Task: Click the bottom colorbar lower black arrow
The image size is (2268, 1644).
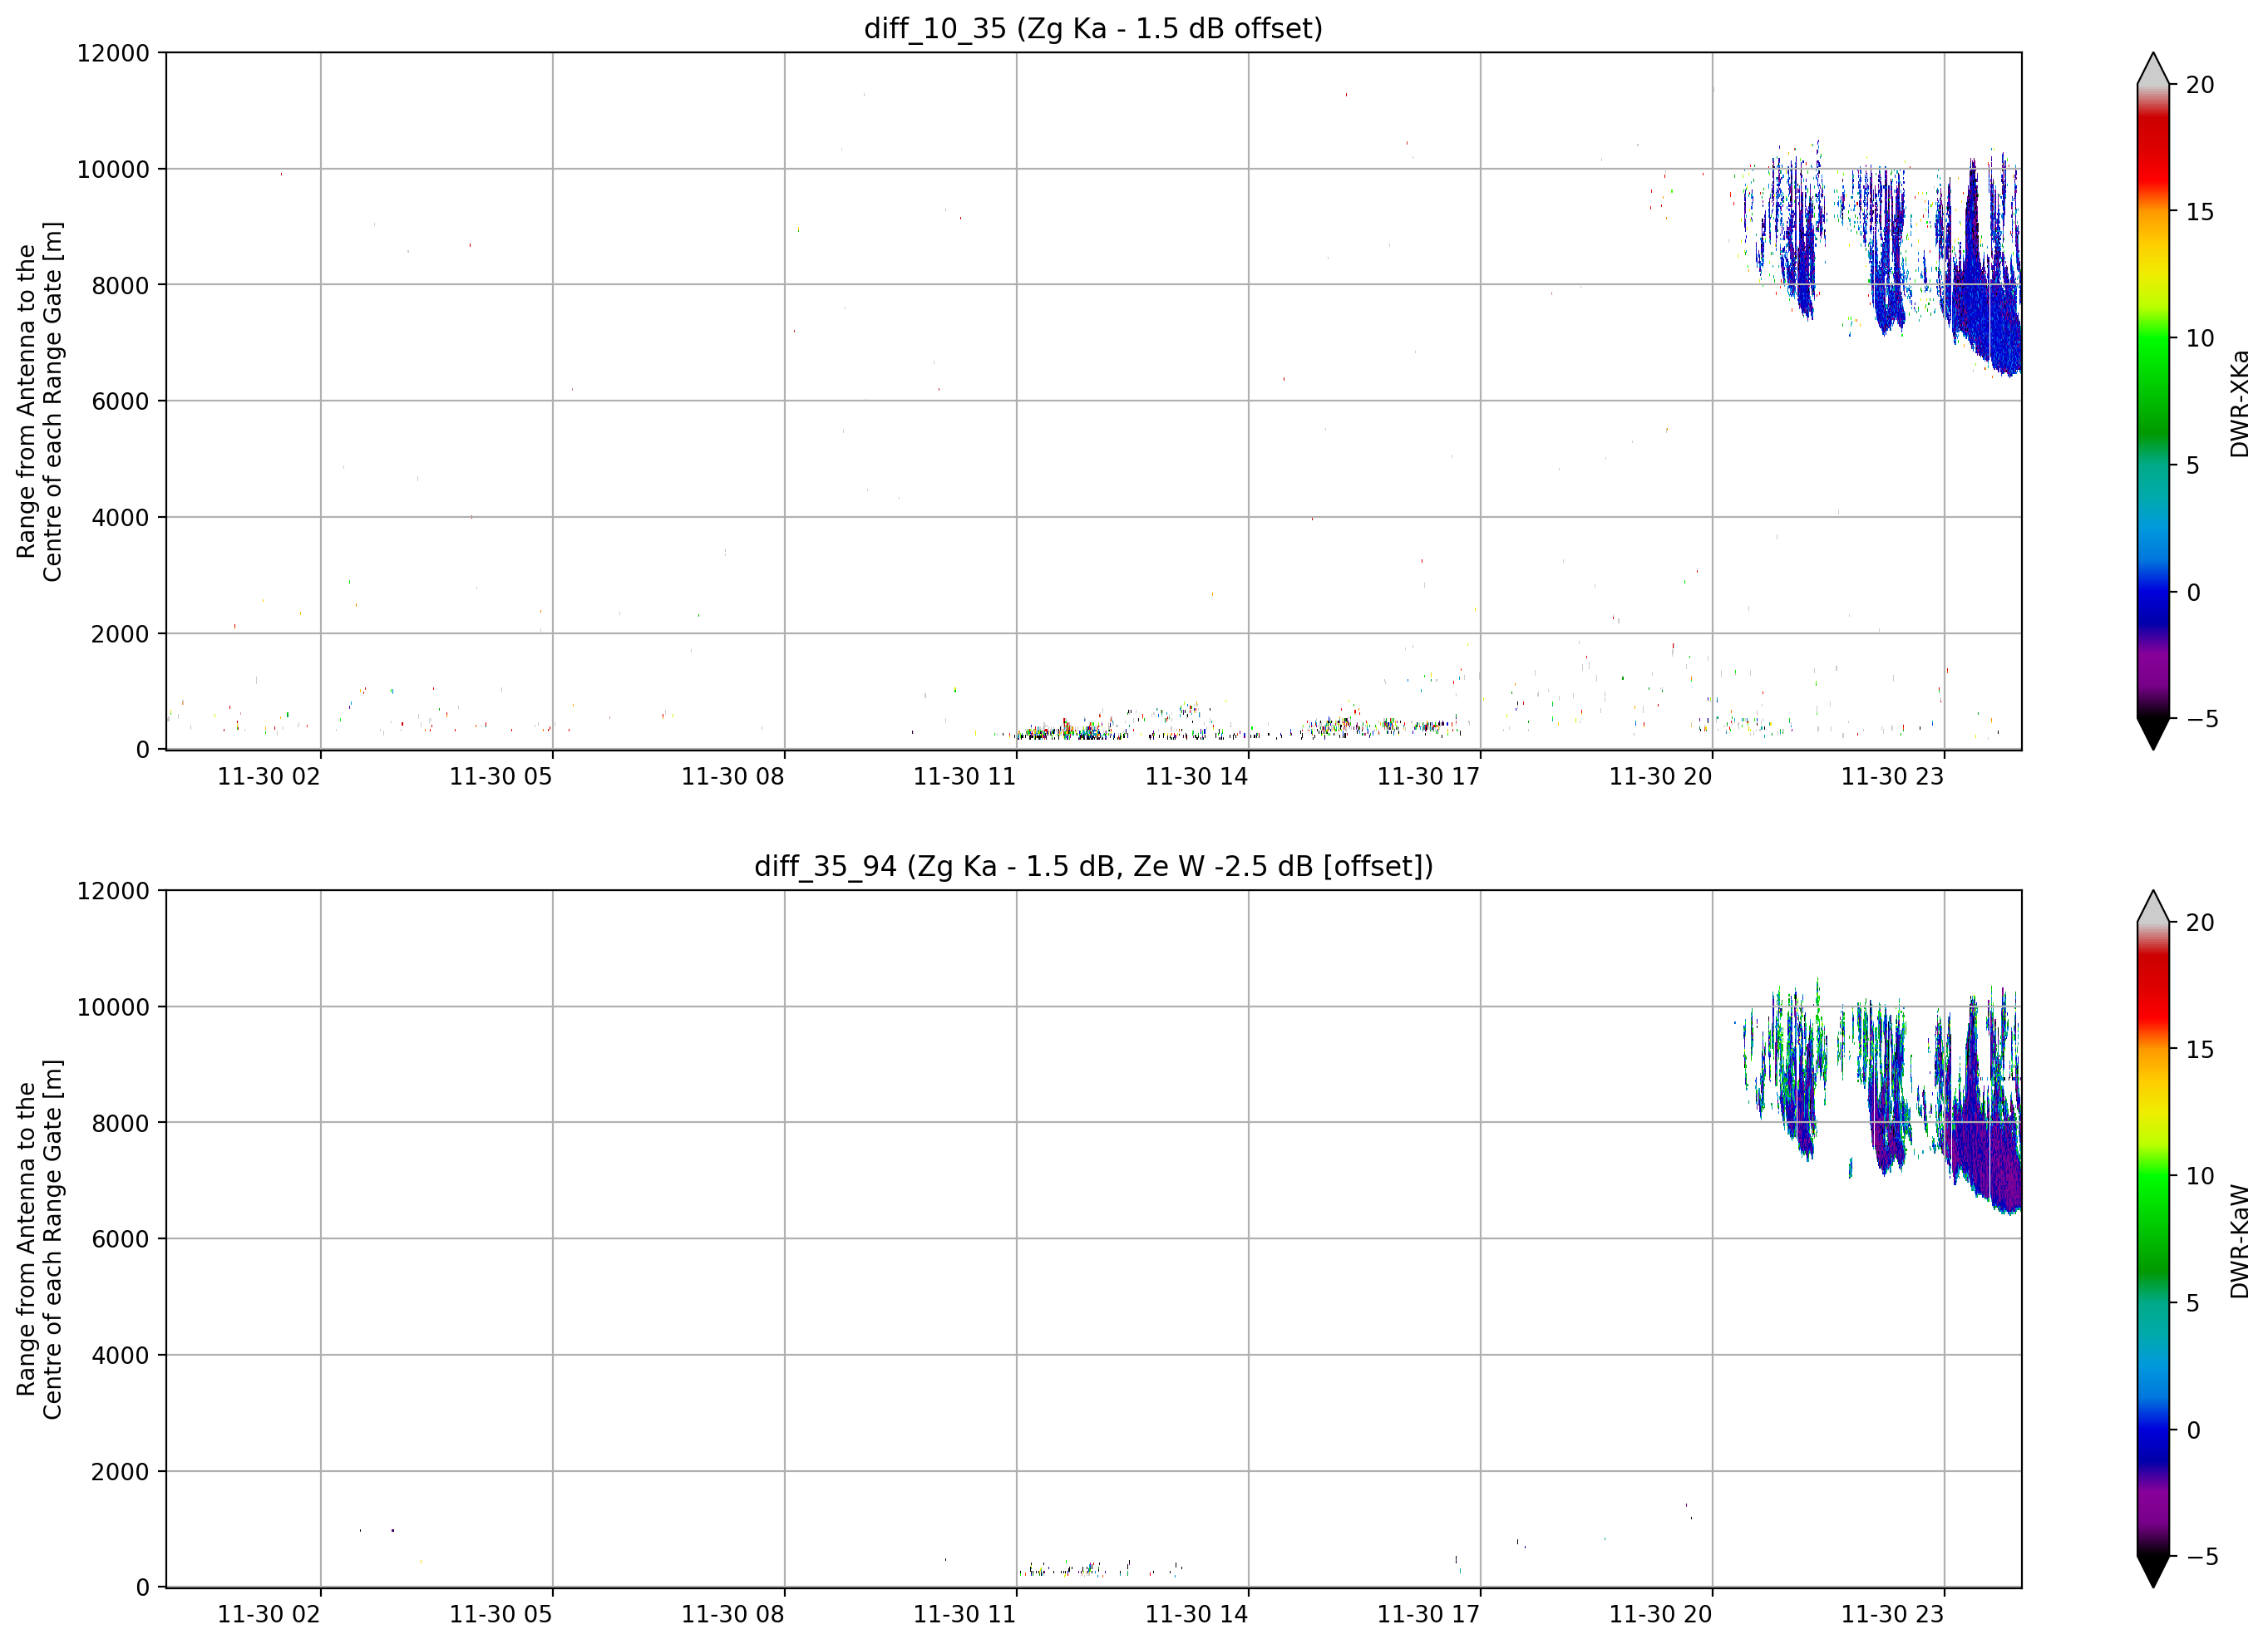Action: (x=2153, y=1572)
